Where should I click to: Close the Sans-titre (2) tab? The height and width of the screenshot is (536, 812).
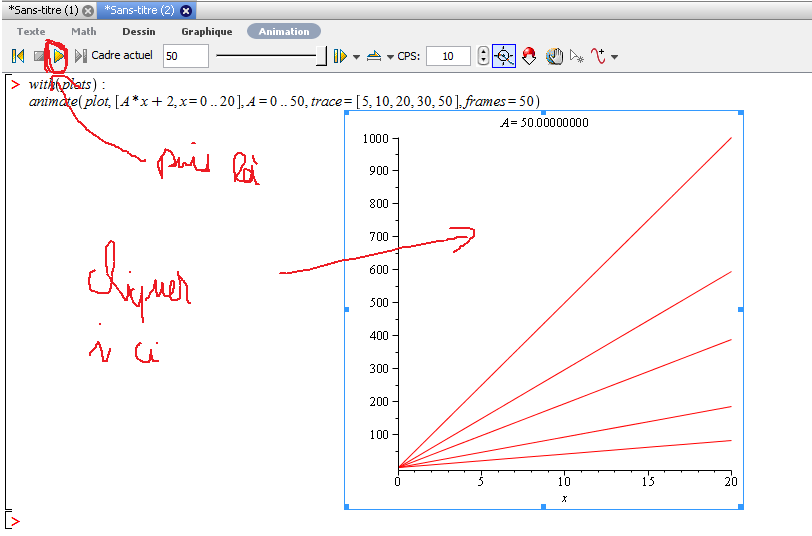click(x=186, y=10)
